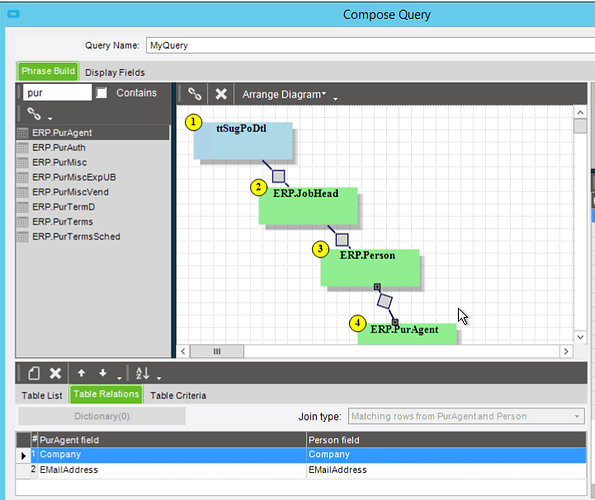Screen dimensions: 595x500
Task: Click the link tables icon in diagram toolbar
Action: pyautogui.click(x=195, y=94)
